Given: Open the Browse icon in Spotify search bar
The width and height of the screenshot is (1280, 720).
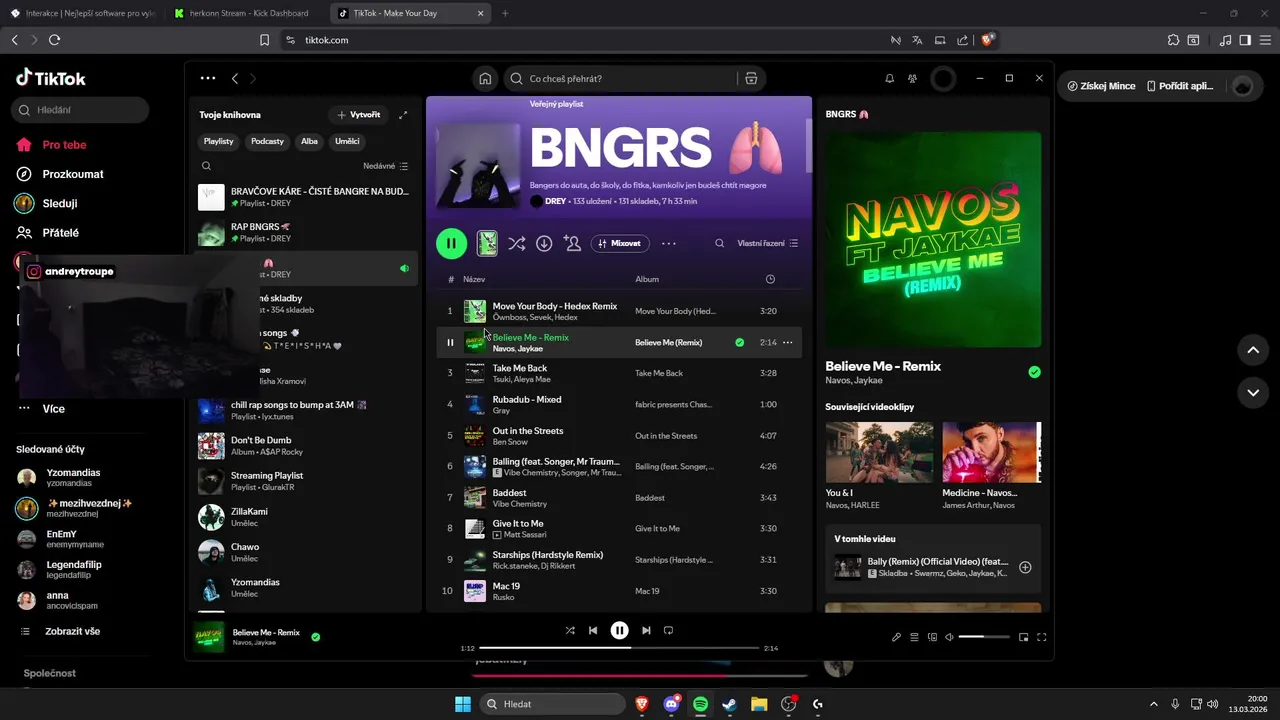Looking at the screenshot, I should pyautogui.click(x=751, y=78).
